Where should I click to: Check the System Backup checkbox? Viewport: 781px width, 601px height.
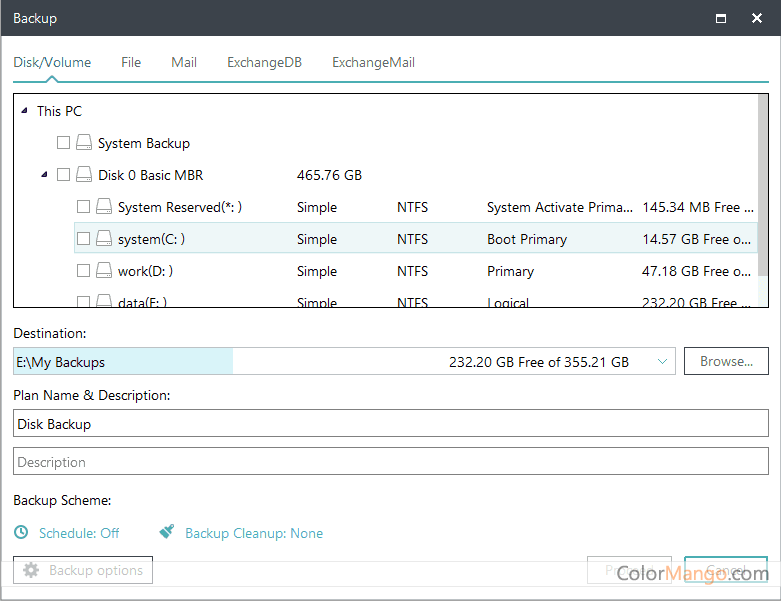click(x=64, y=143)
